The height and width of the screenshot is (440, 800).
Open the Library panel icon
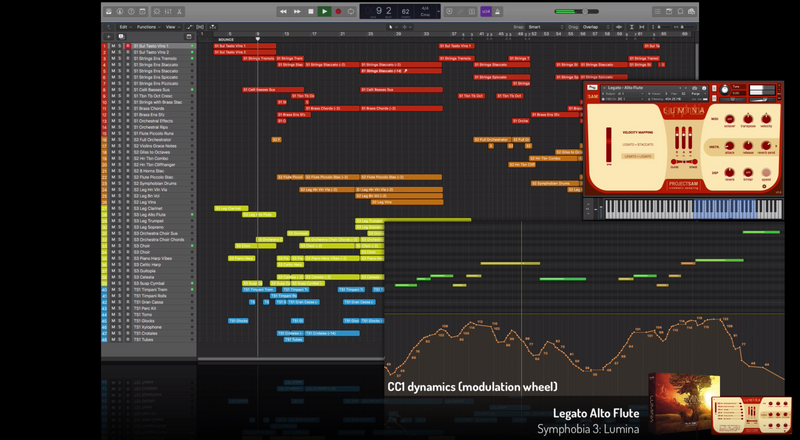coord(109,11)
